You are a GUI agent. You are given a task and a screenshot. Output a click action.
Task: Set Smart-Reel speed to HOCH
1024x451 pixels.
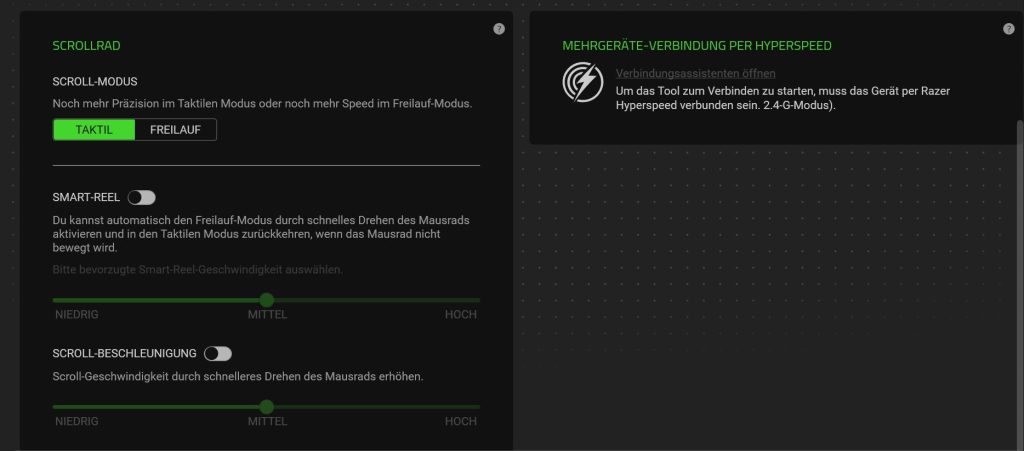460,315
